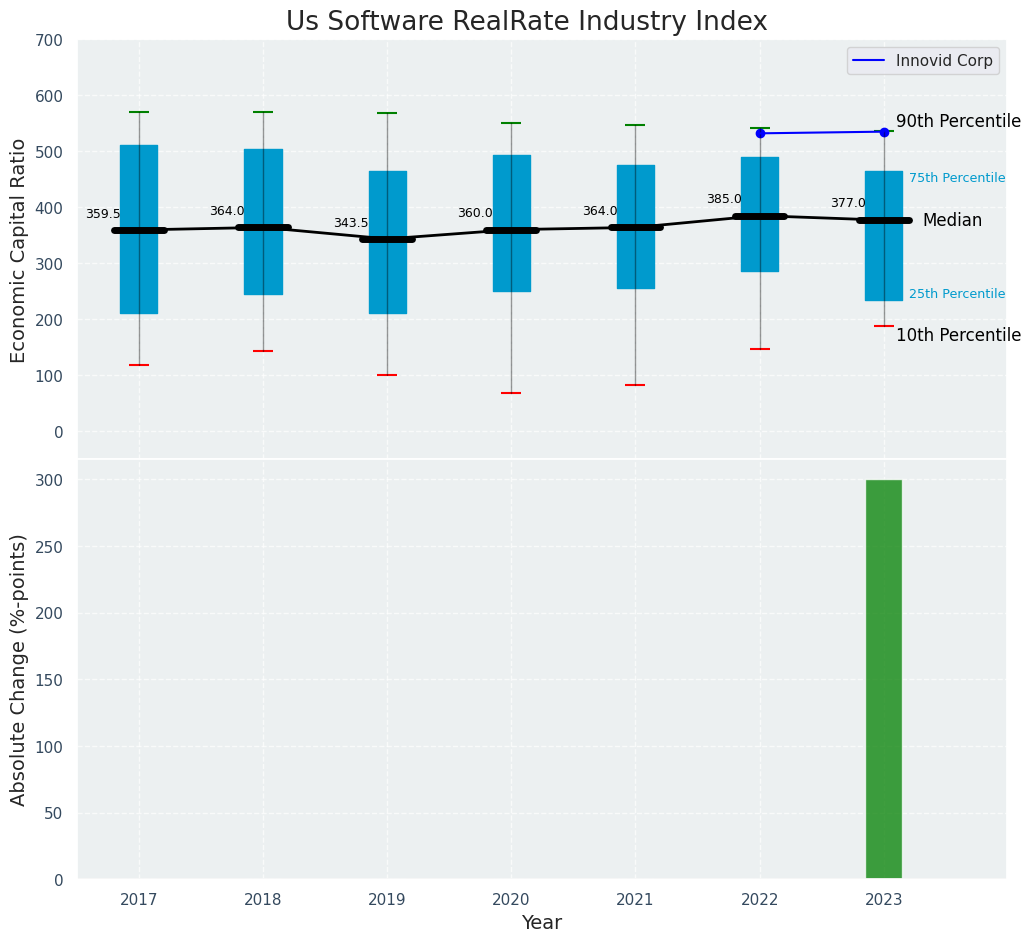Click the 2020 x-axis year label
Screen dimensions: 1031x942
point(511,900)
